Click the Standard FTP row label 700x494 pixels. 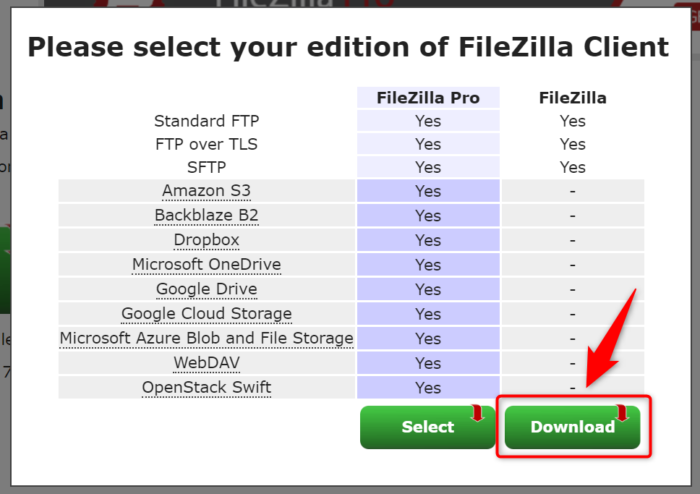(206, 121)
